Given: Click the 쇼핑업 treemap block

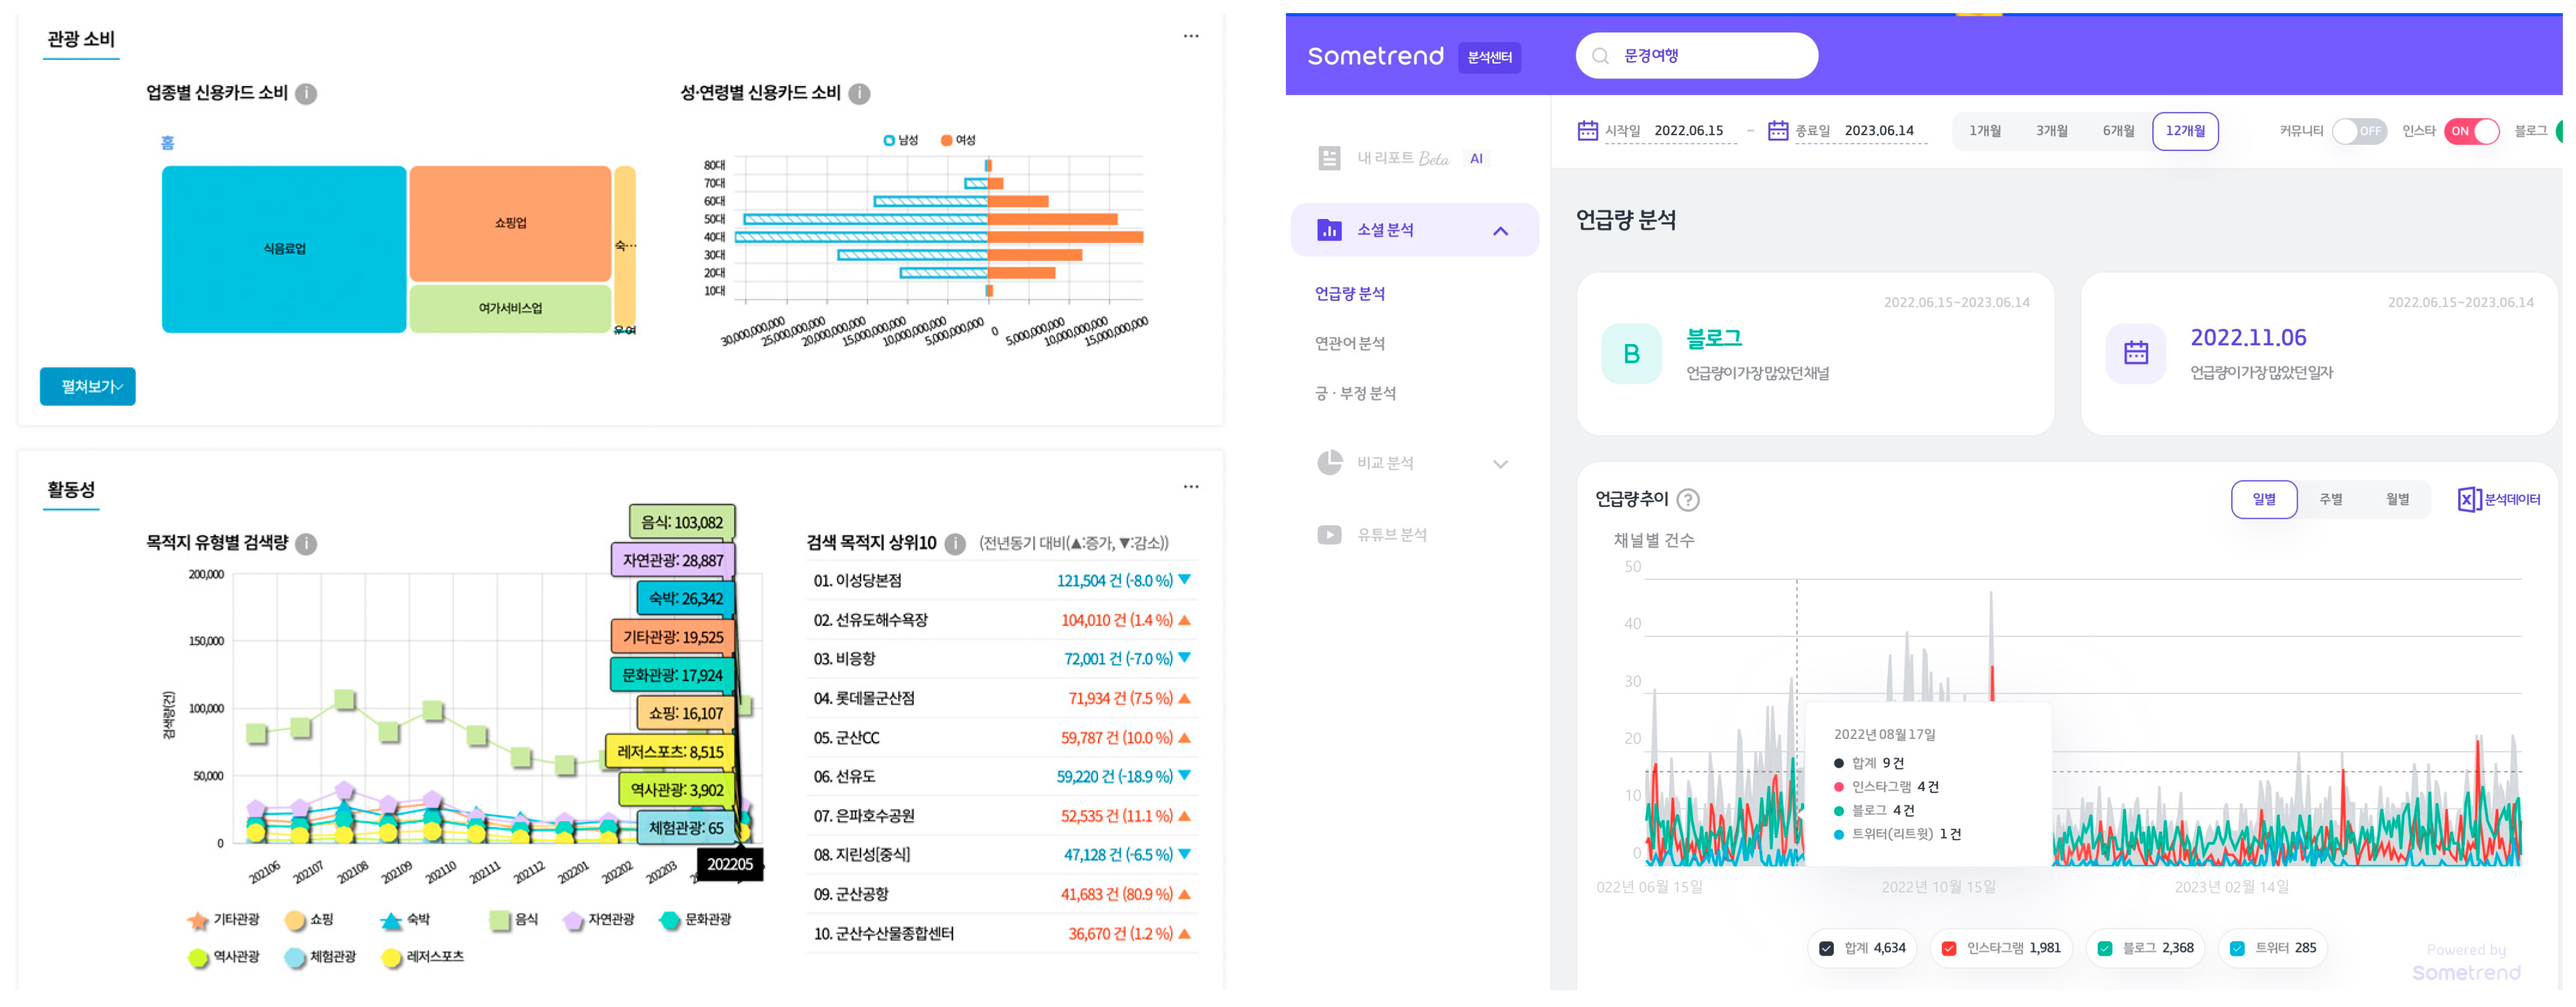Looking at the screenshot, I should pos(510,224).
